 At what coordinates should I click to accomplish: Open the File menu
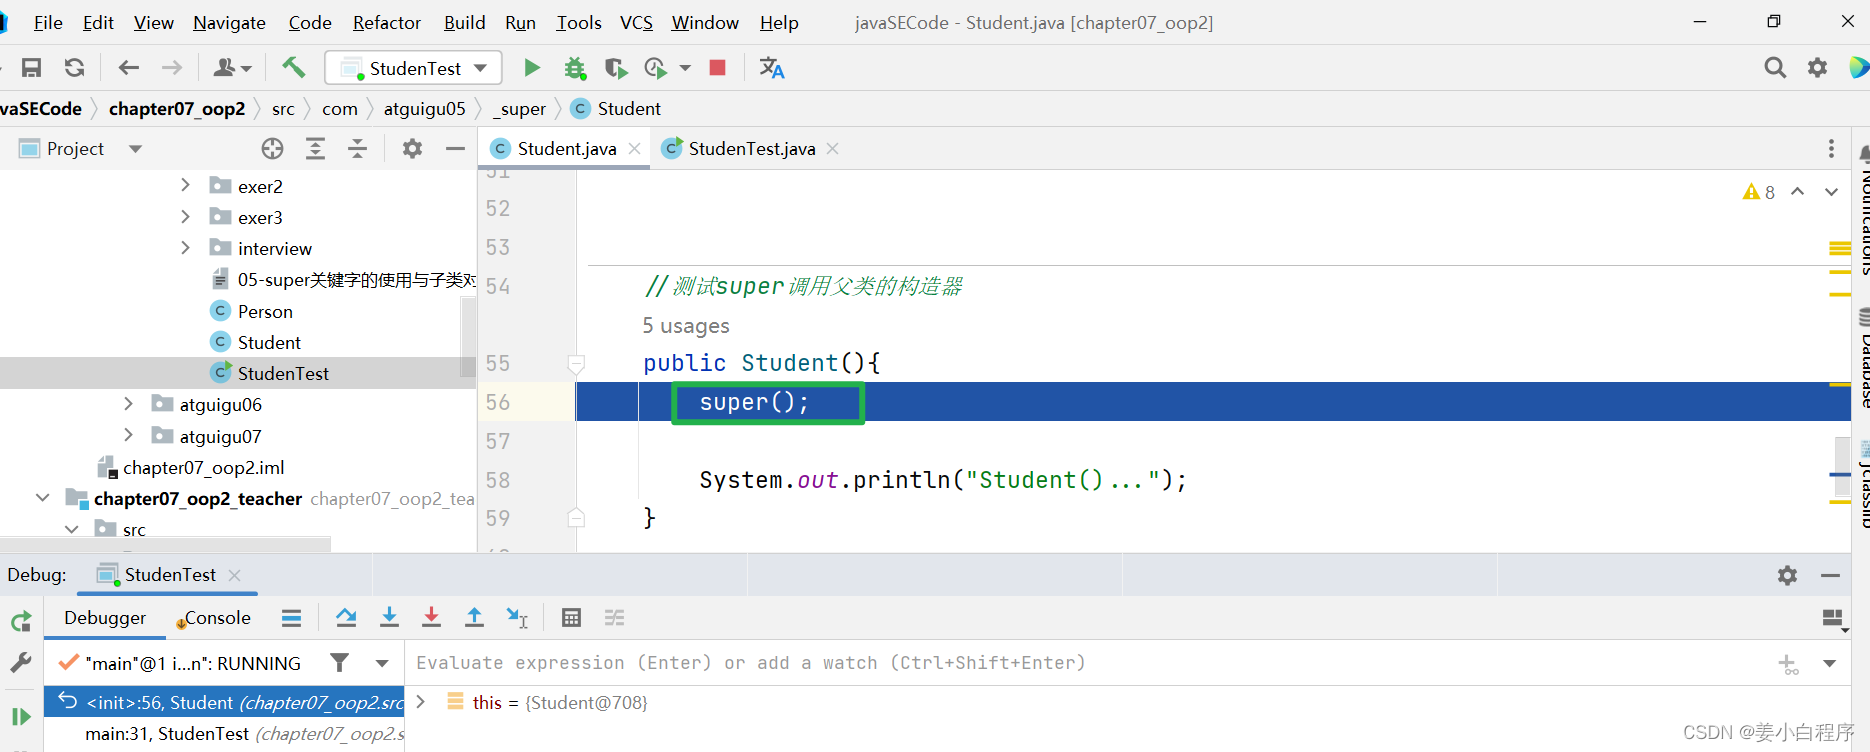[48, 22]
